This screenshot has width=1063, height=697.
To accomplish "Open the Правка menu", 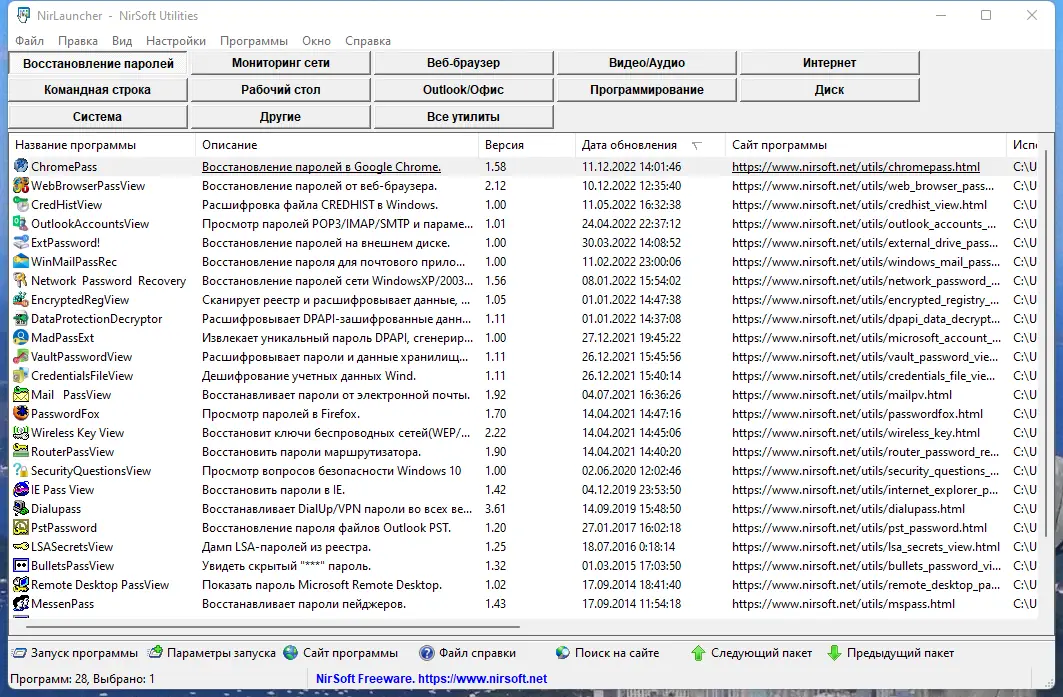I will 78,41.
